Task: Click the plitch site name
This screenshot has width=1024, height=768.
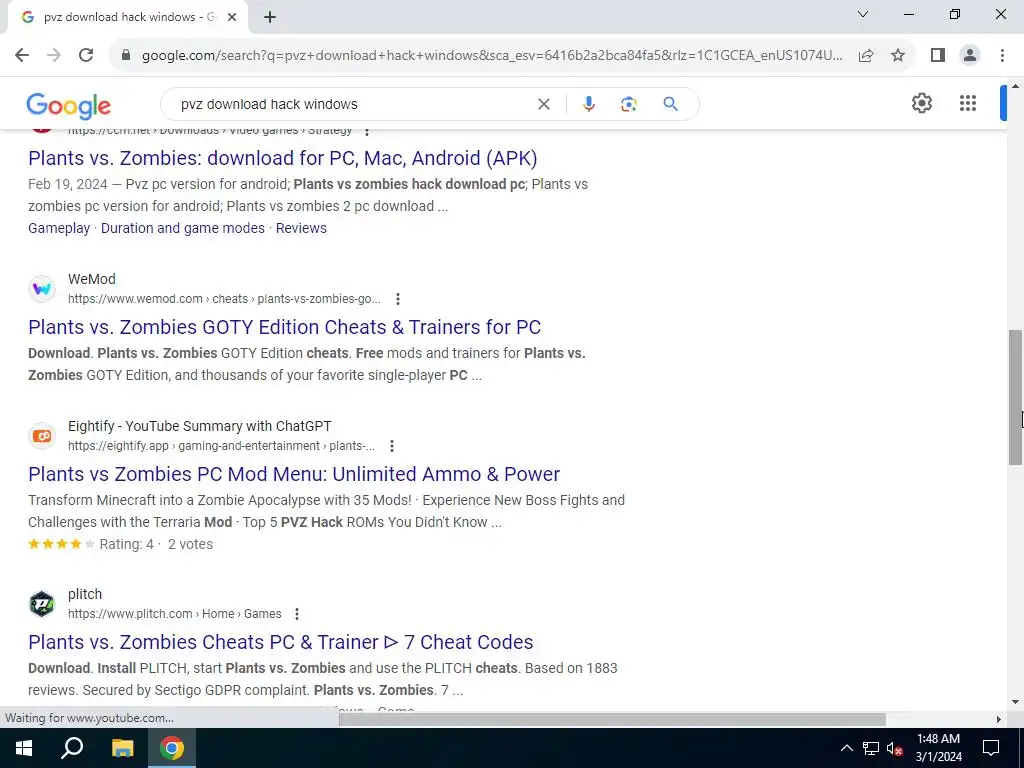Action: (85, 594)
